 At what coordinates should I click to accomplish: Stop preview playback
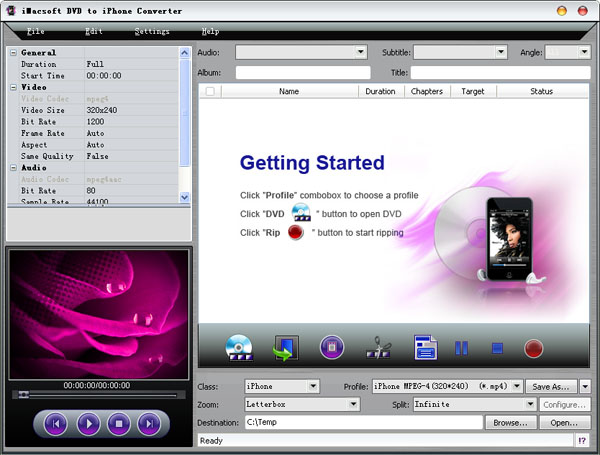[119, 424]
